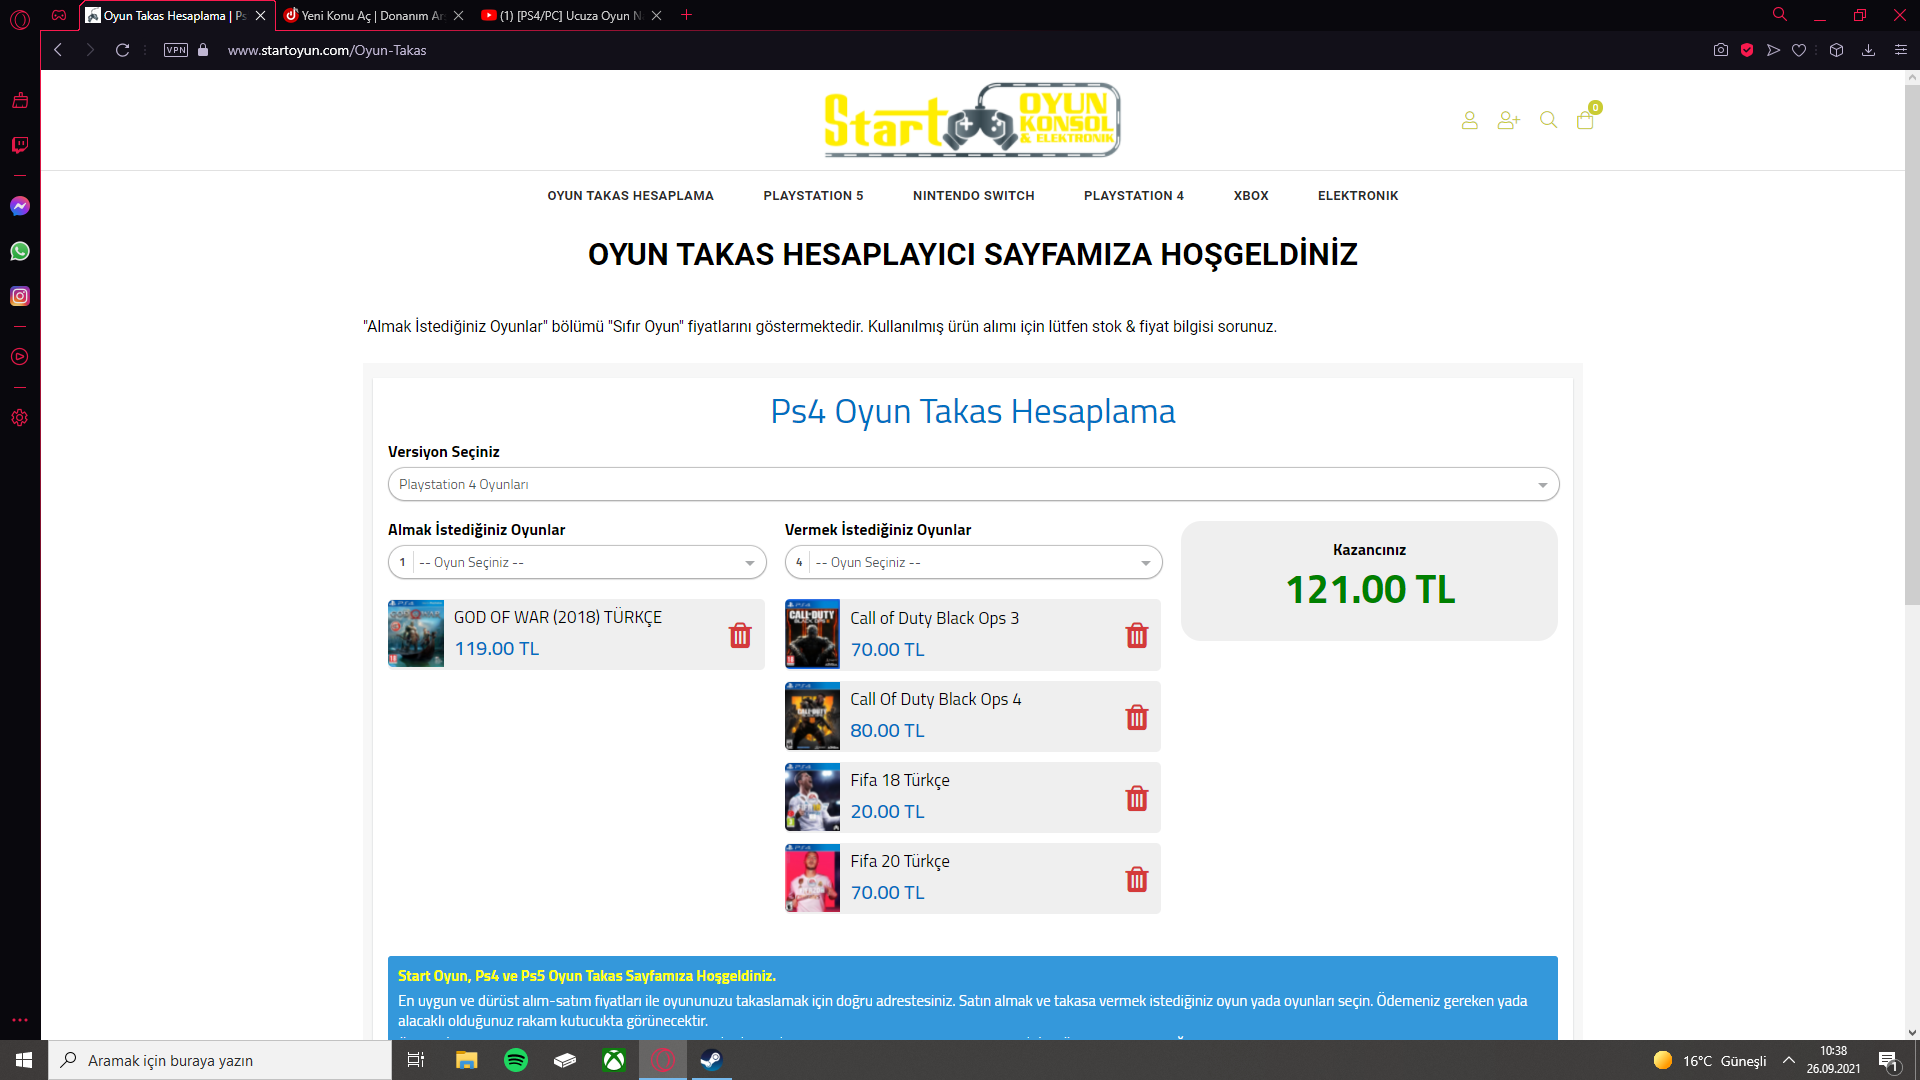Launch Spotify from the taskbar

tap(516, 1060)
